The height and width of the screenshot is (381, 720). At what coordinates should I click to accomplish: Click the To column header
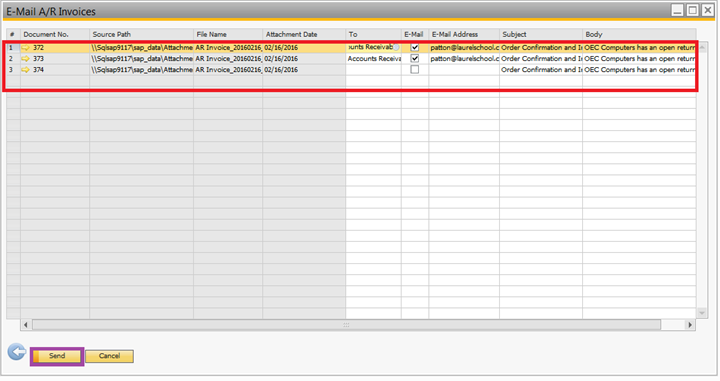(x=373, y=34)
